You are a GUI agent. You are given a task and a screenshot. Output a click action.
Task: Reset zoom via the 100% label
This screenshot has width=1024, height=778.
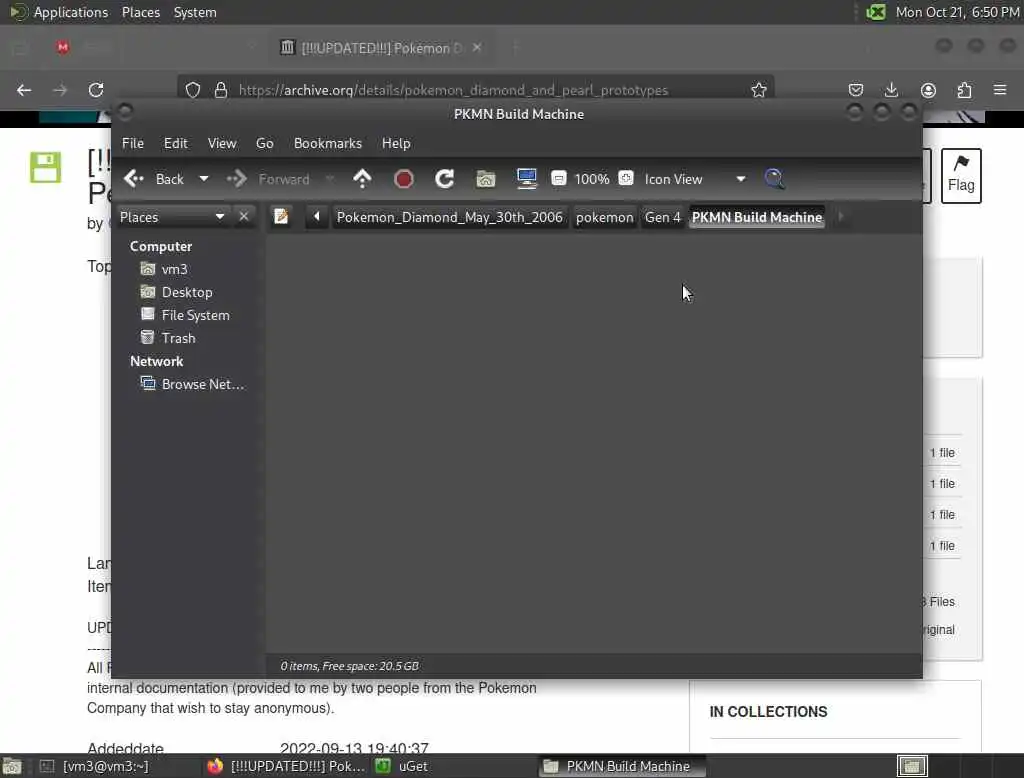(592, 179)
